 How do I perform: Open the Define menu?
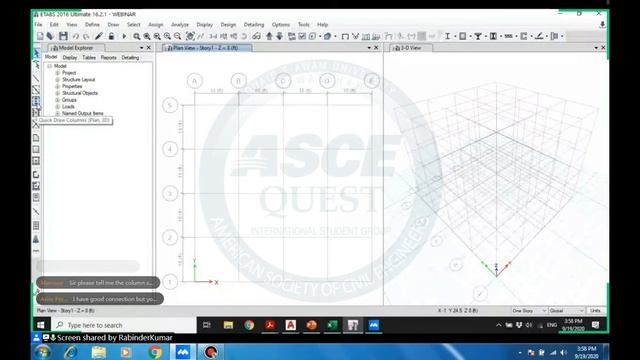click(x=92, y=24)
